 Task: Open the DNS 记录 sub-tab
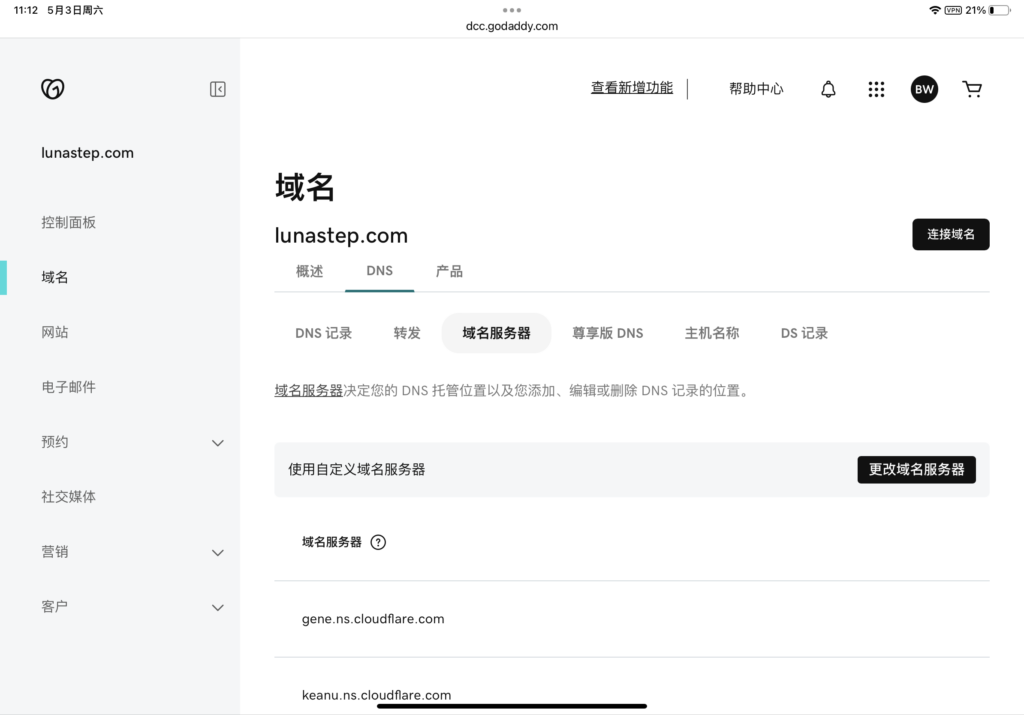323,333
